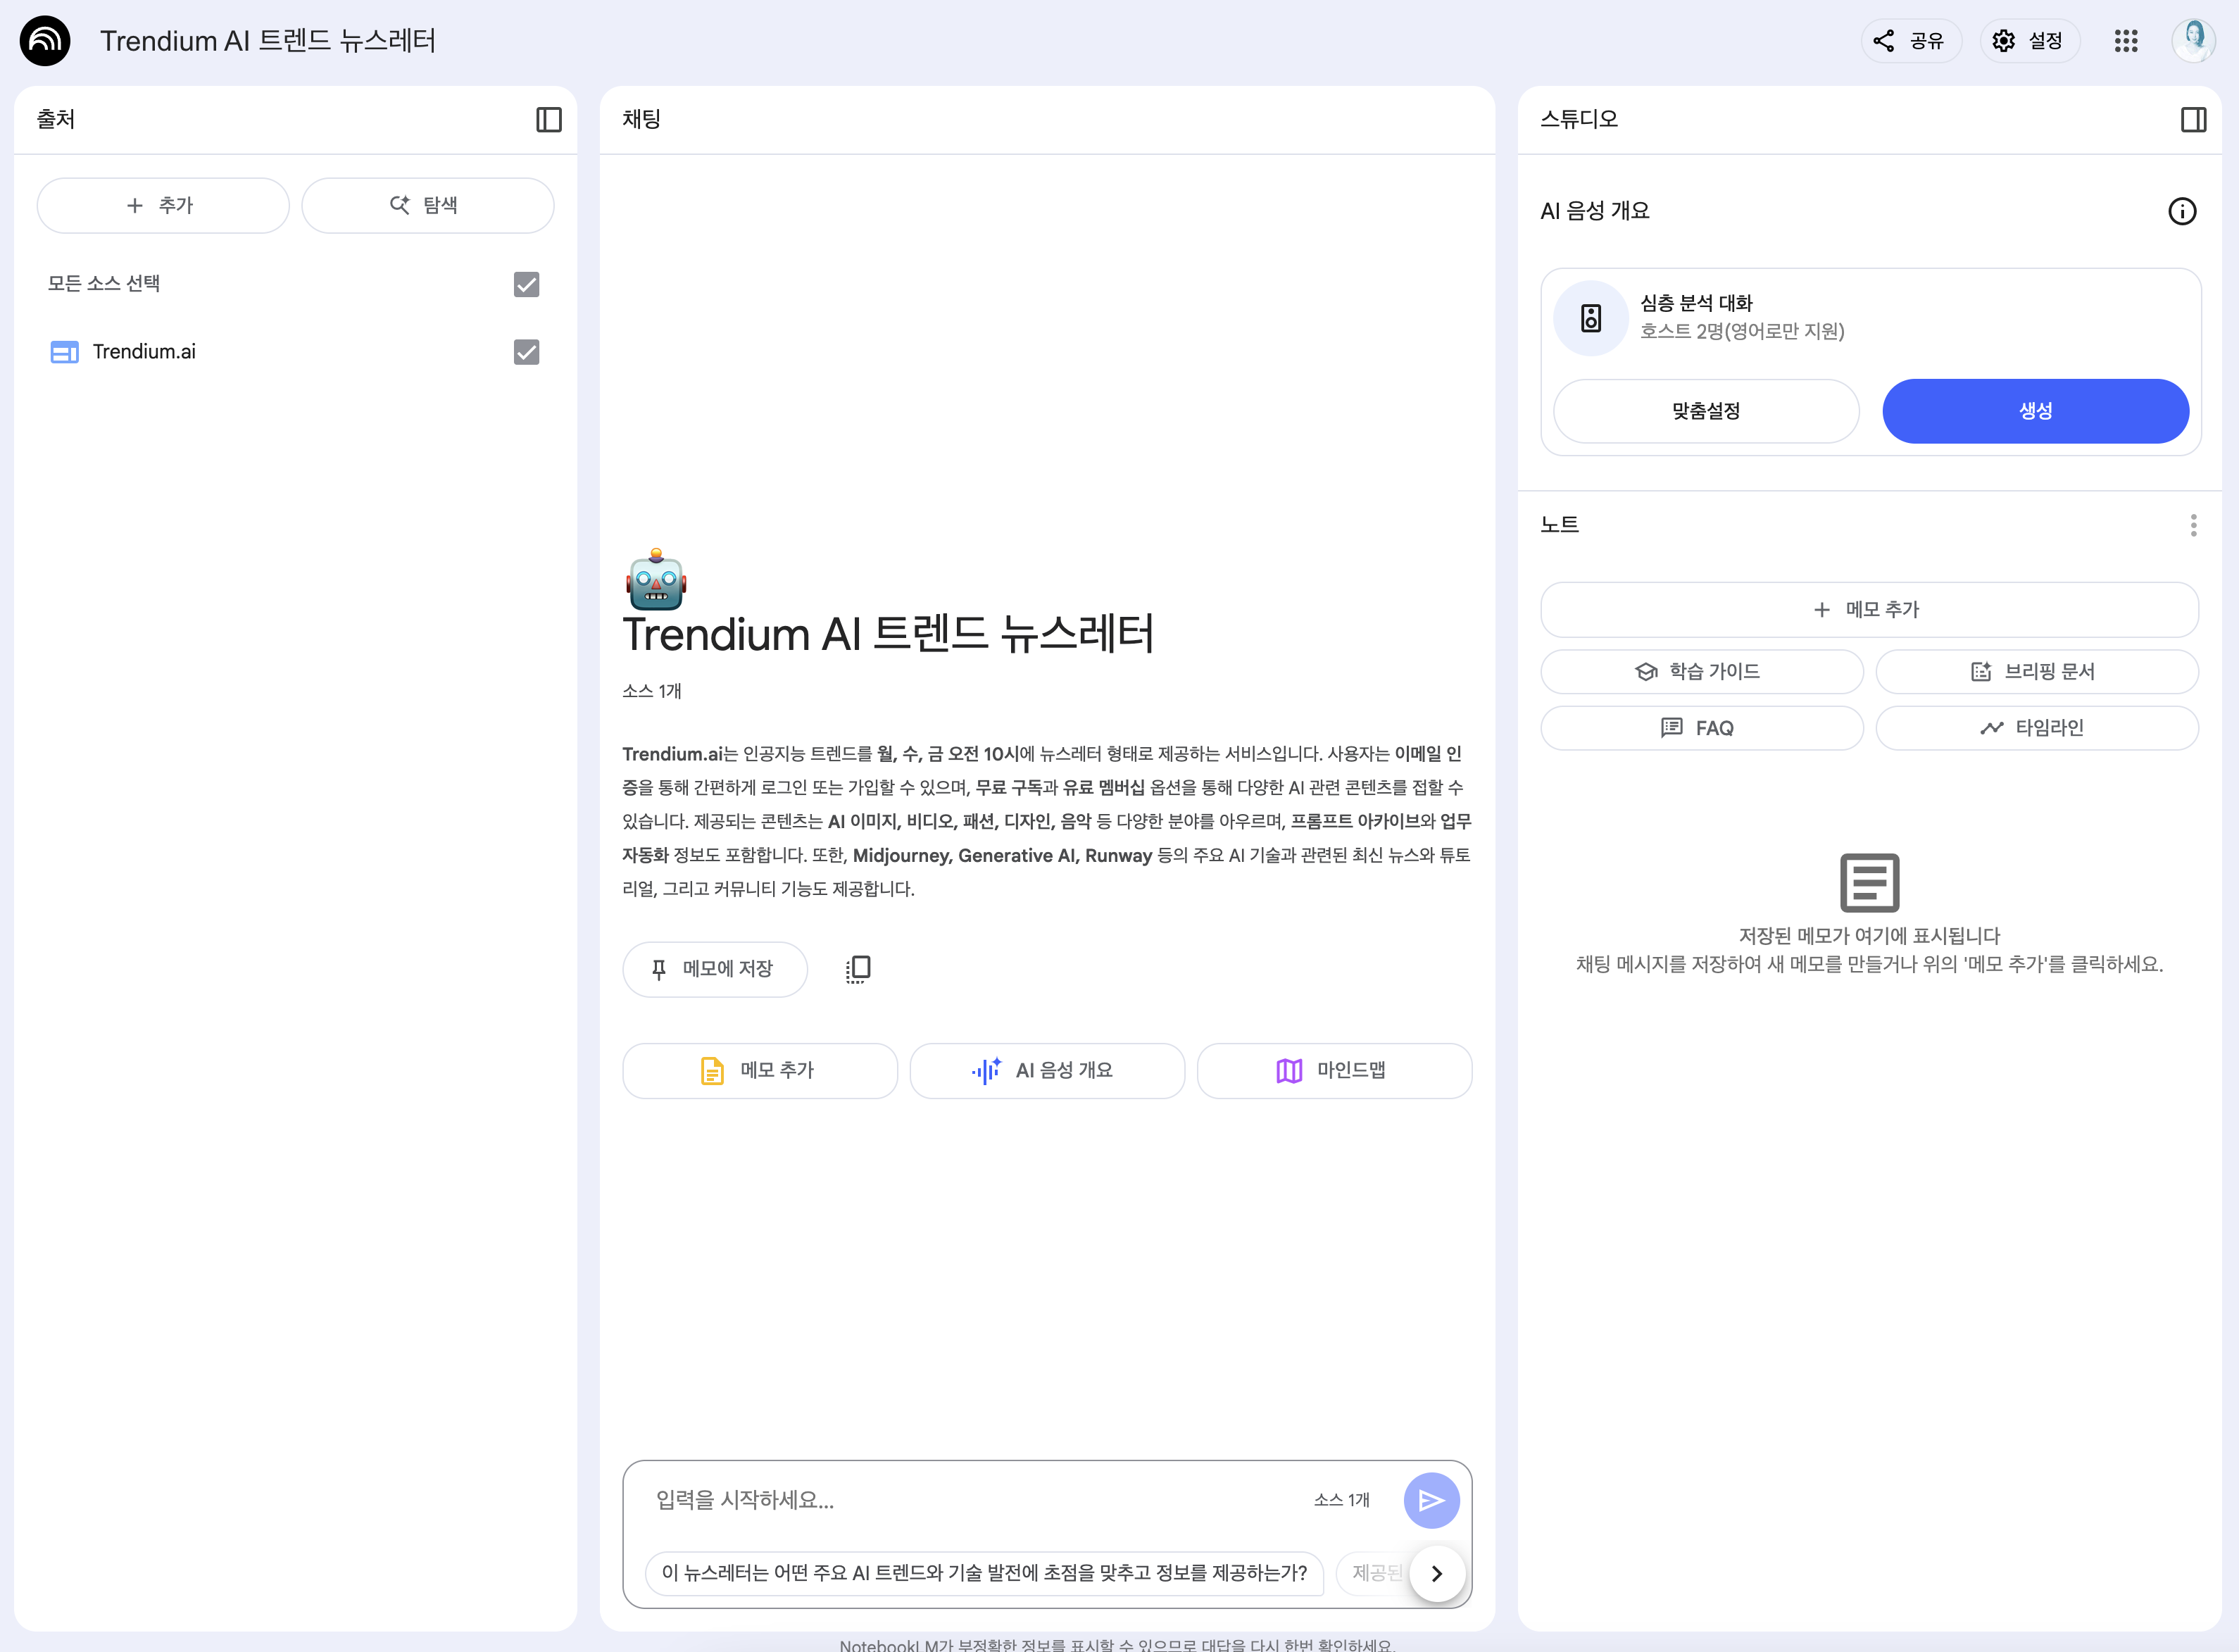The image size is (2239, 1652).
Task: Click 메모 추가 in studio panel
Action: (1869, 610)
